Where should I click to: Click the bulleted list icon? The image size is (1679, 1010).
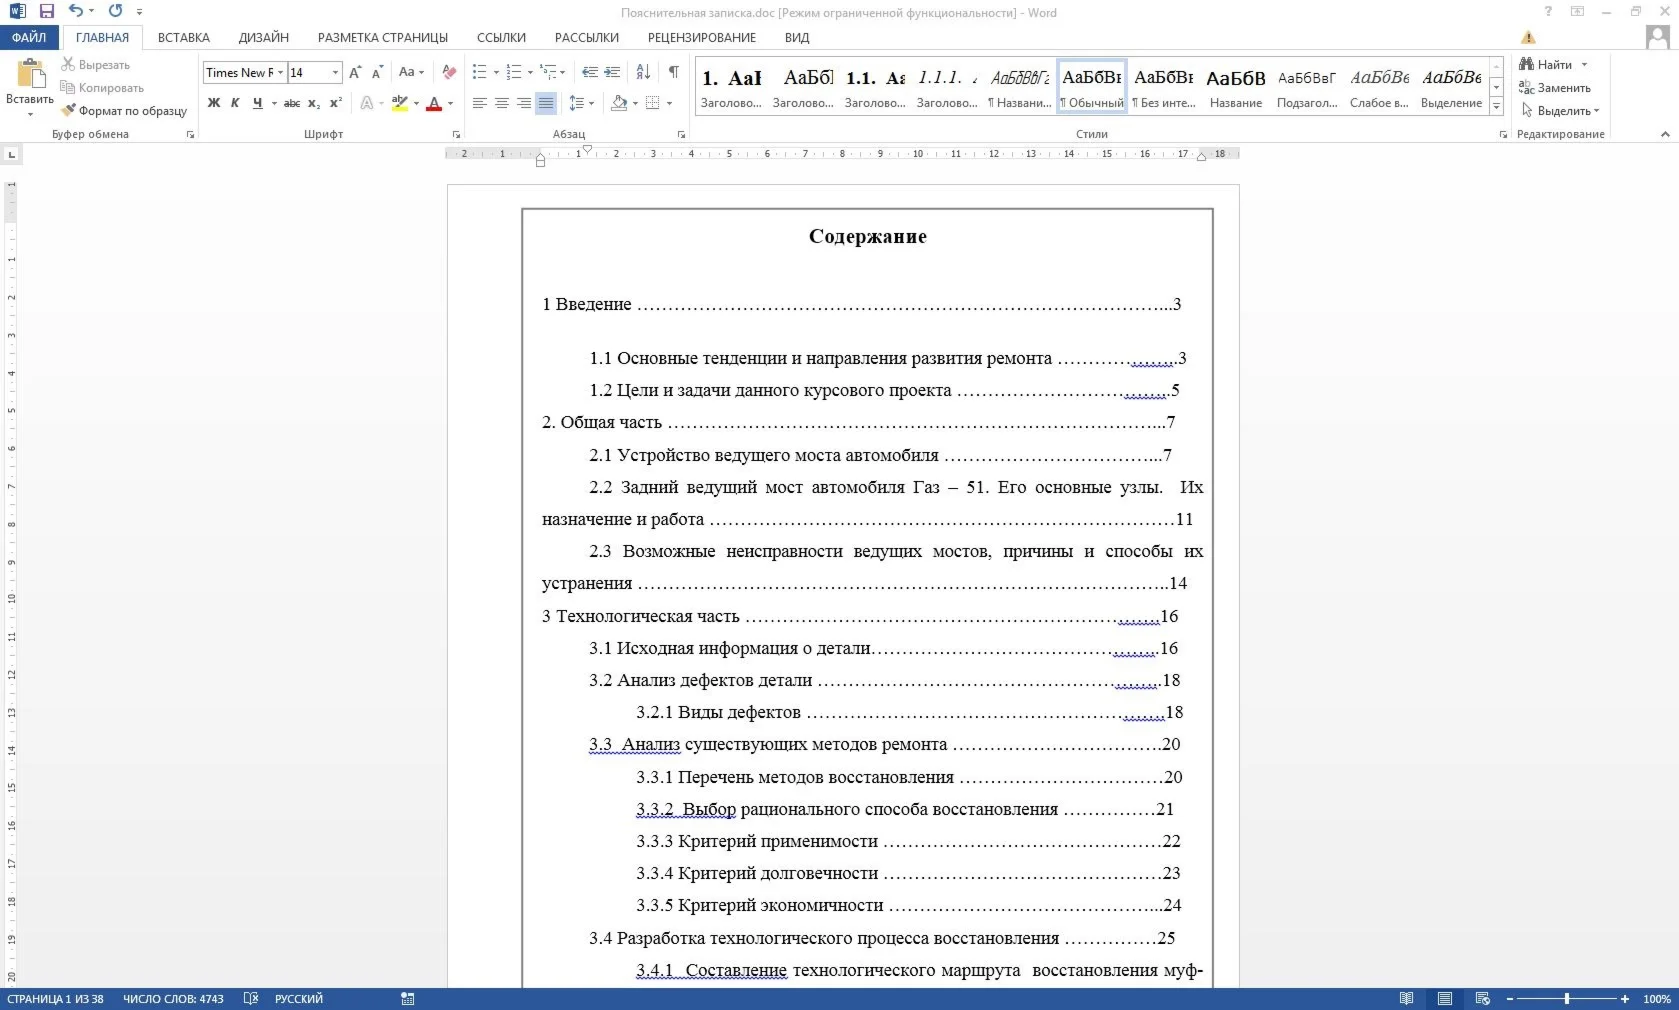coord(480,72)
